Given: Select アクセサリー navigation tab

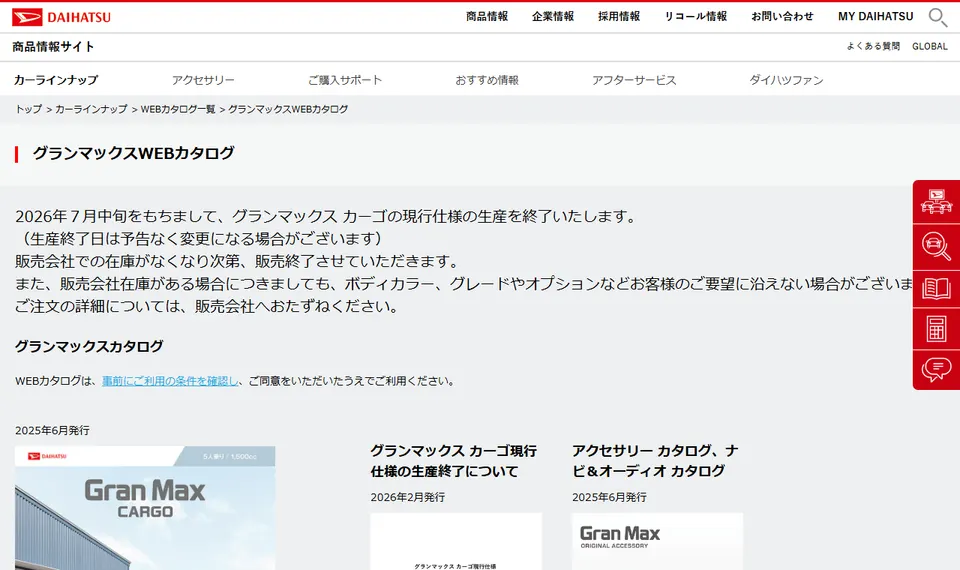Looking at the screenshot, I should pos(203,80).
